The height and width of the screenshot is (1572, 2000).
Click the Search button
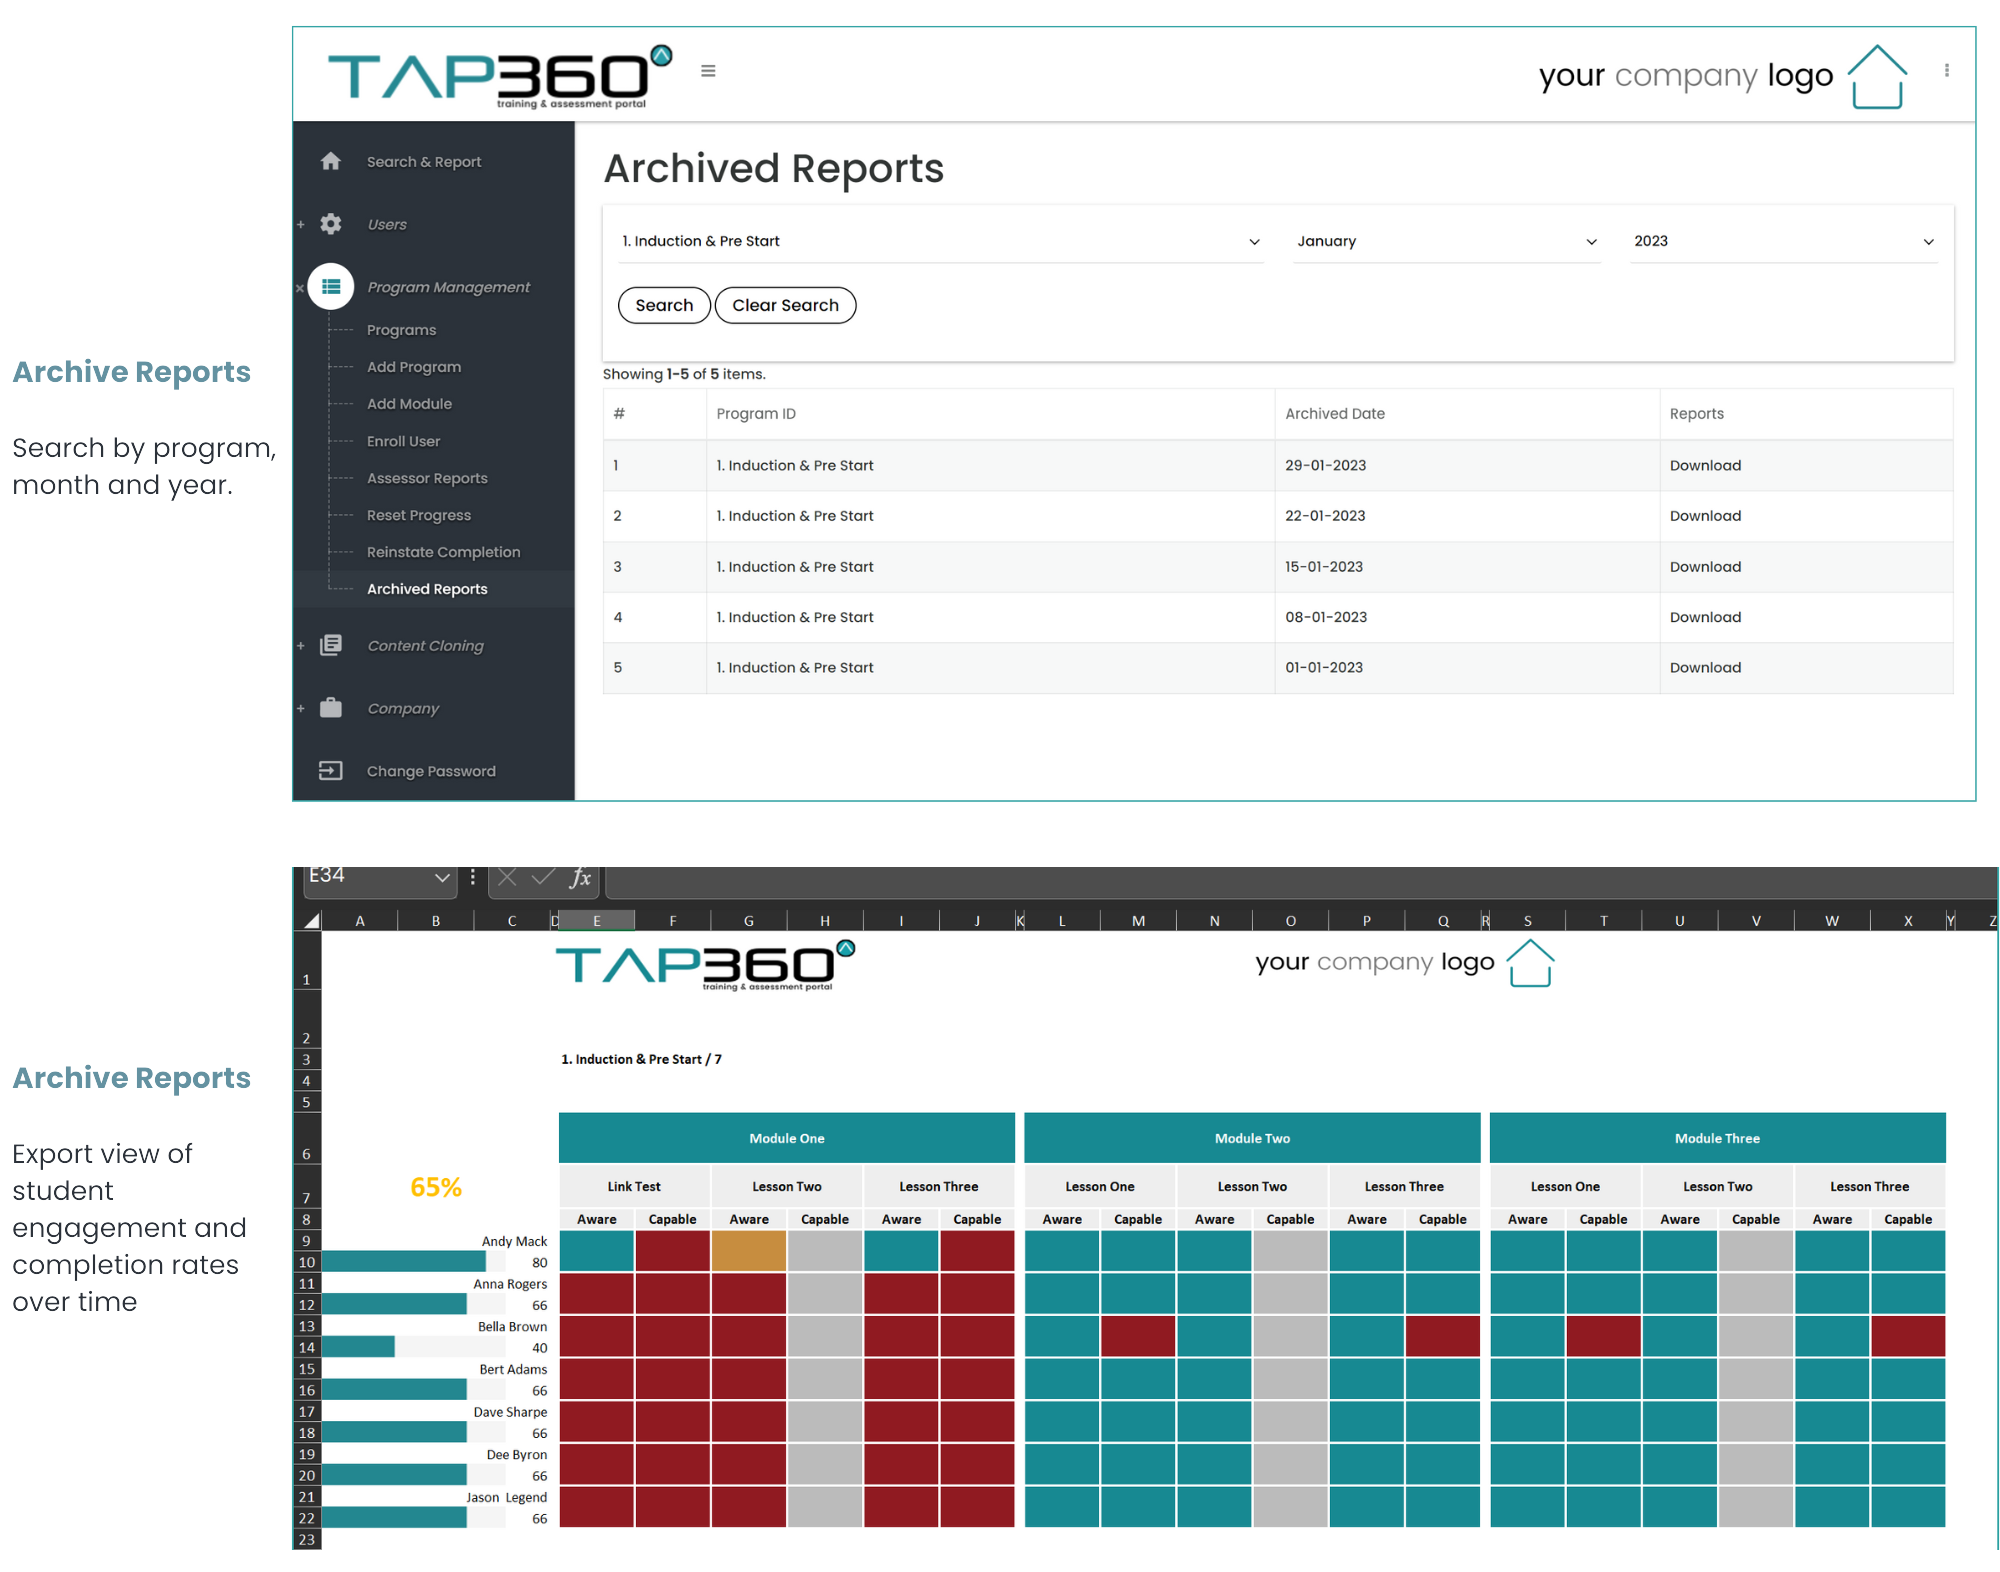point(664,305)
